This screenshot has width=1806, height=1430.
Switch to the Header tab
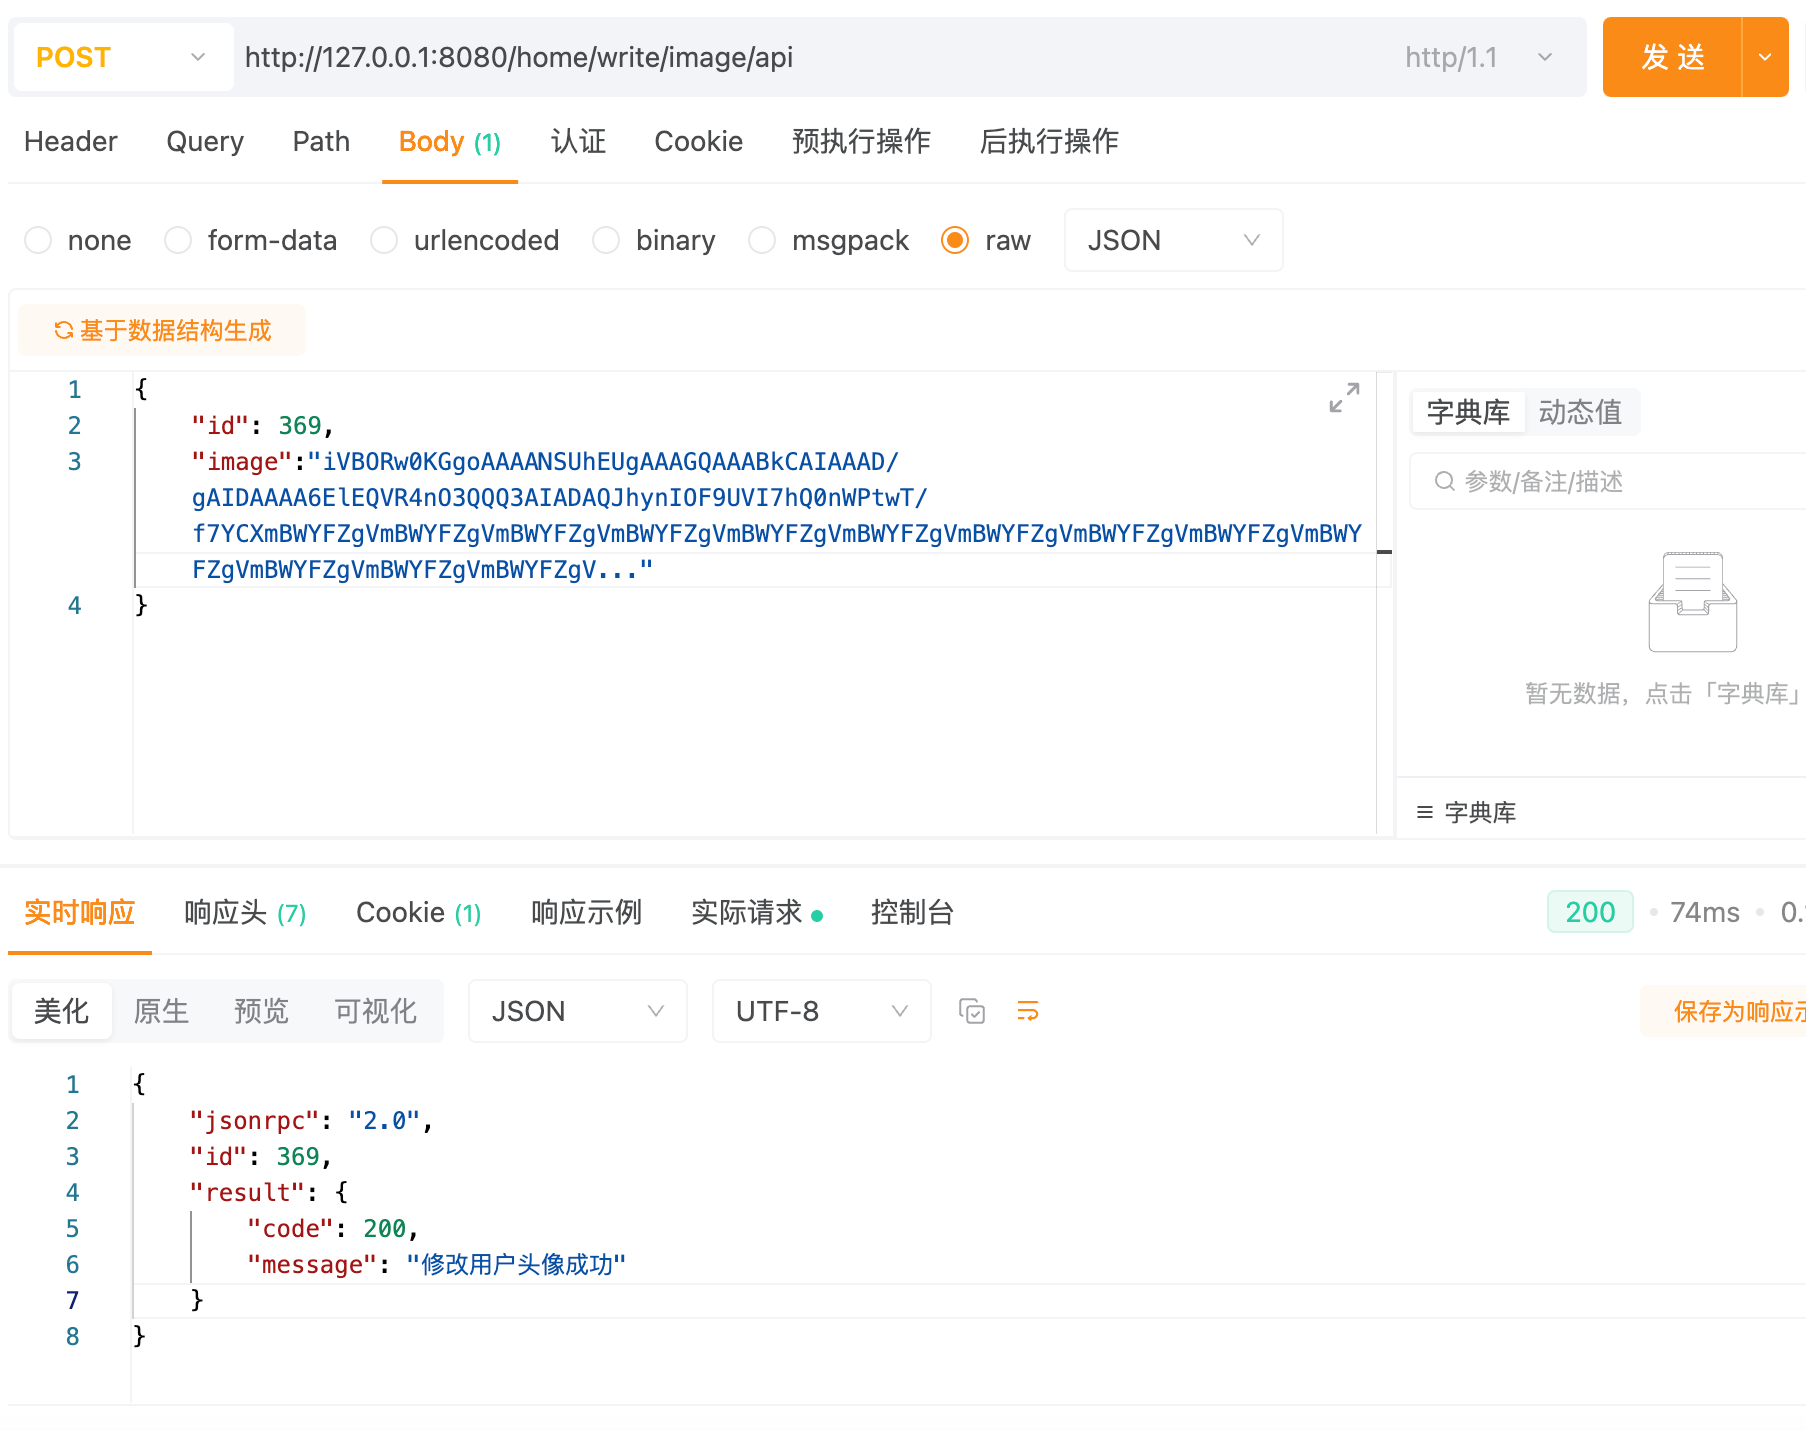pos(71,142)
